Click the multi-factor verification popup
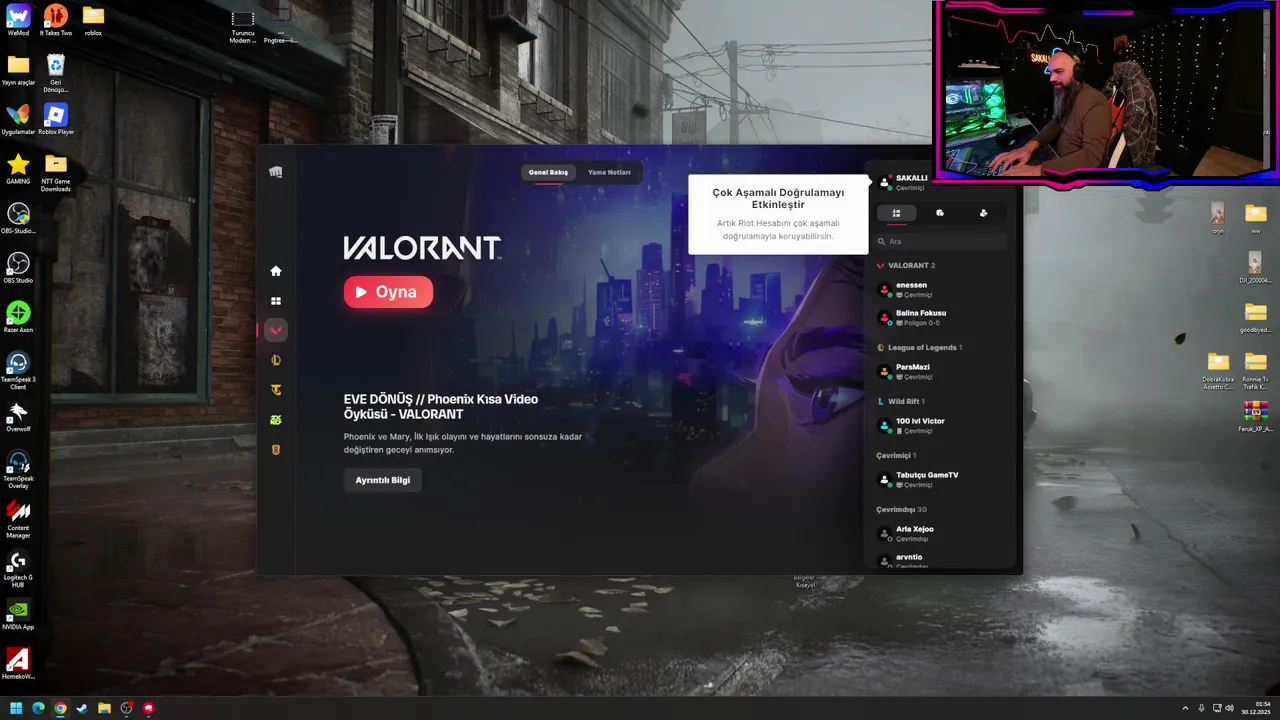Viewport: 1280px width, 720px height. (x=778, y=214)
